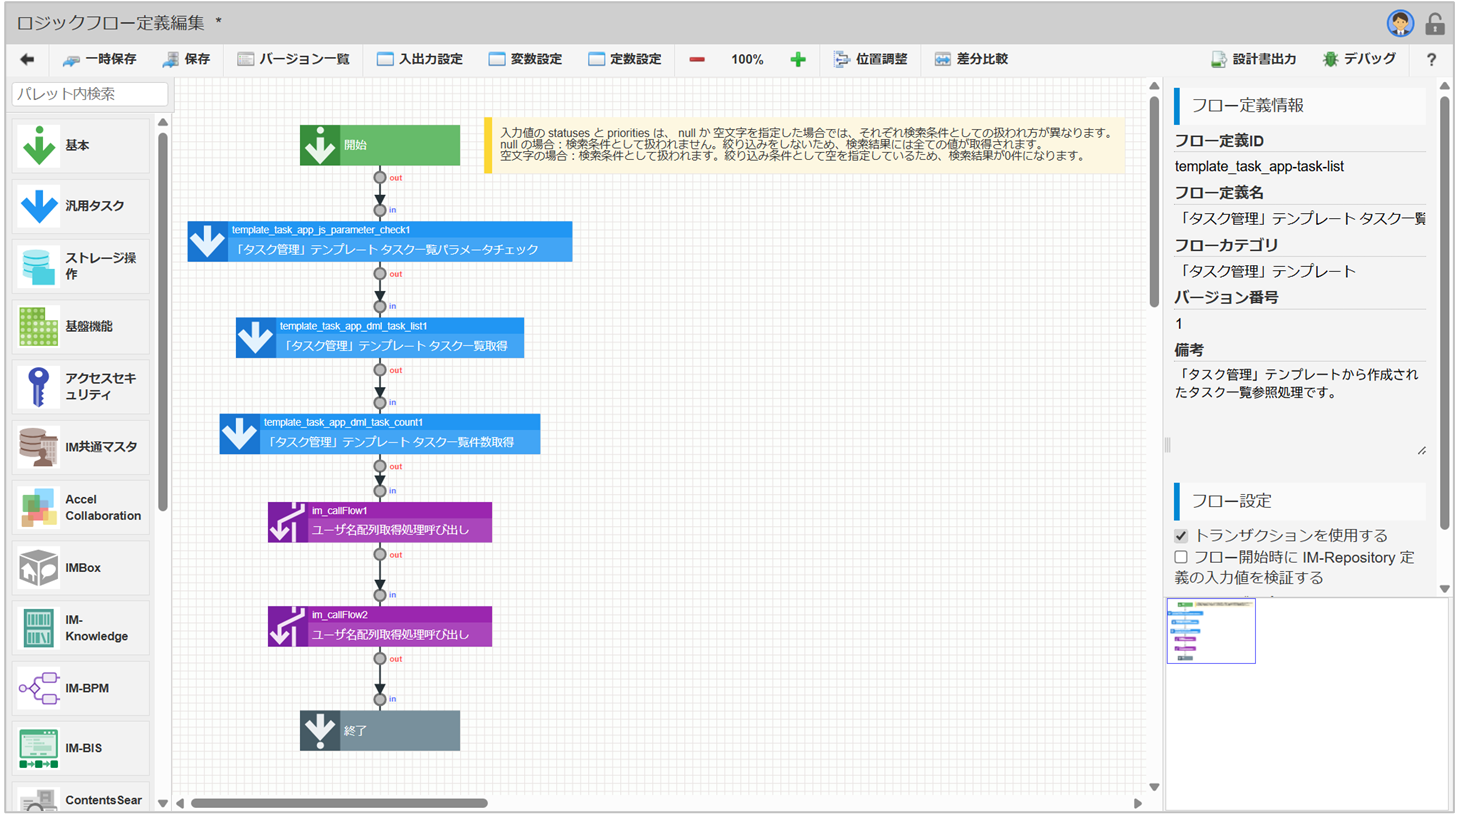Click the デバッグ debug button
The width and height of the screenshot is (1459, 821).
(1359, 60)
